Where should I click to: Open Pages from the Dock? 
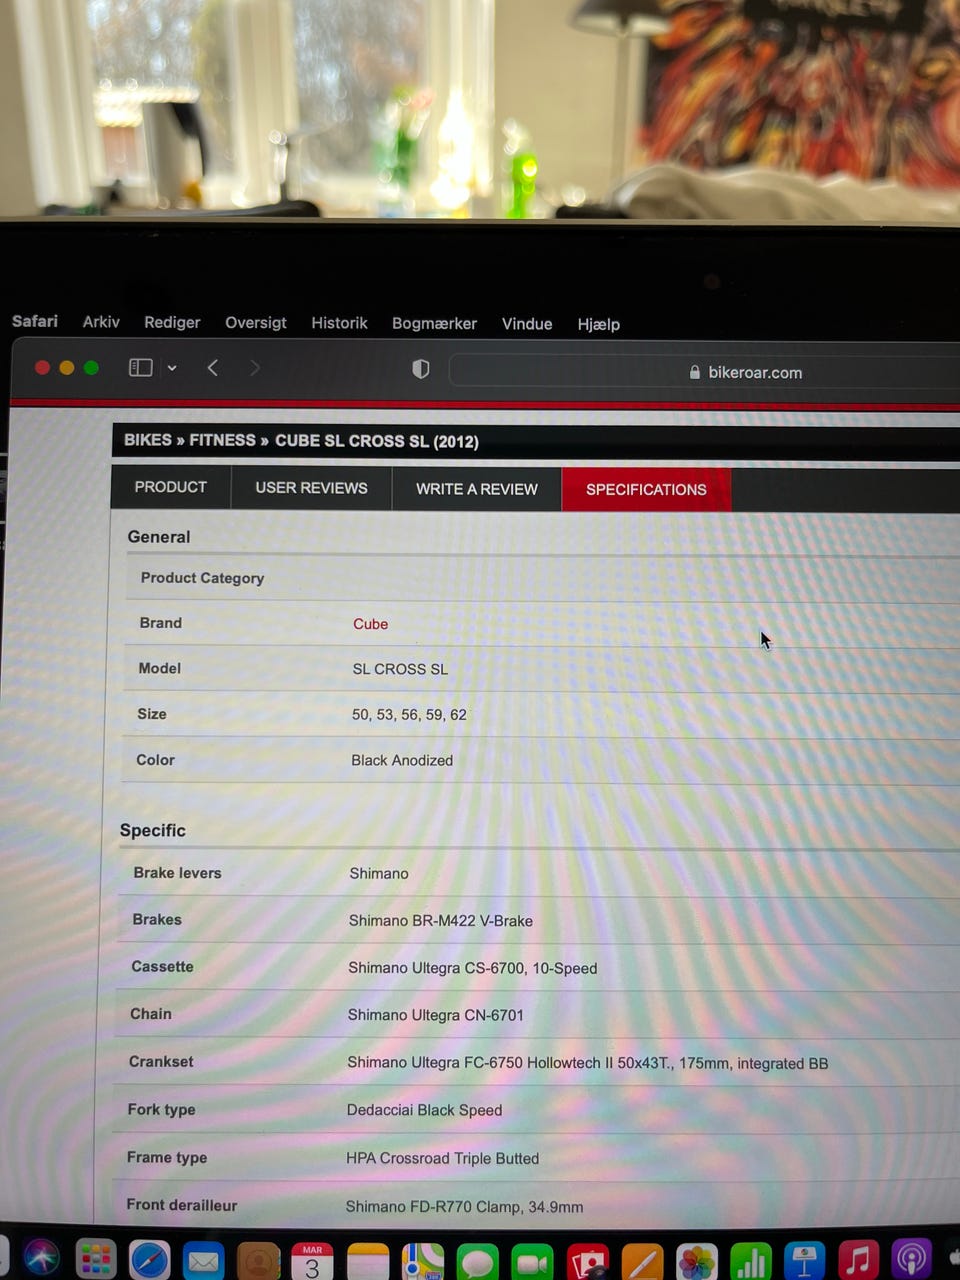[x=642, y=1262]
